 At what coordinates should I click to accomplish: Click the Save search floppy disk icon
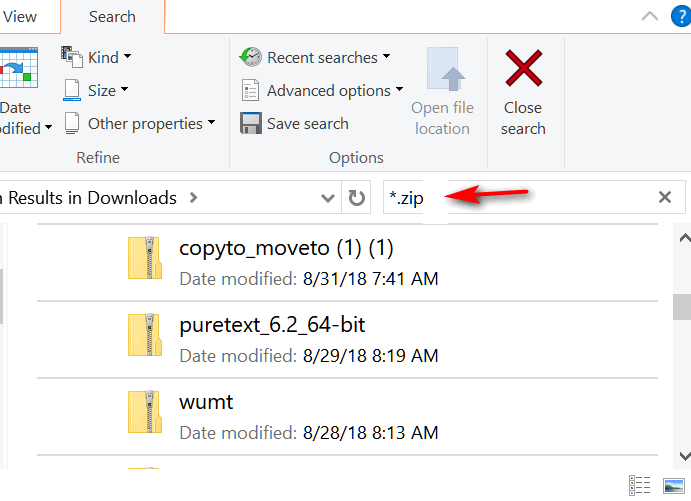[251, 123]
